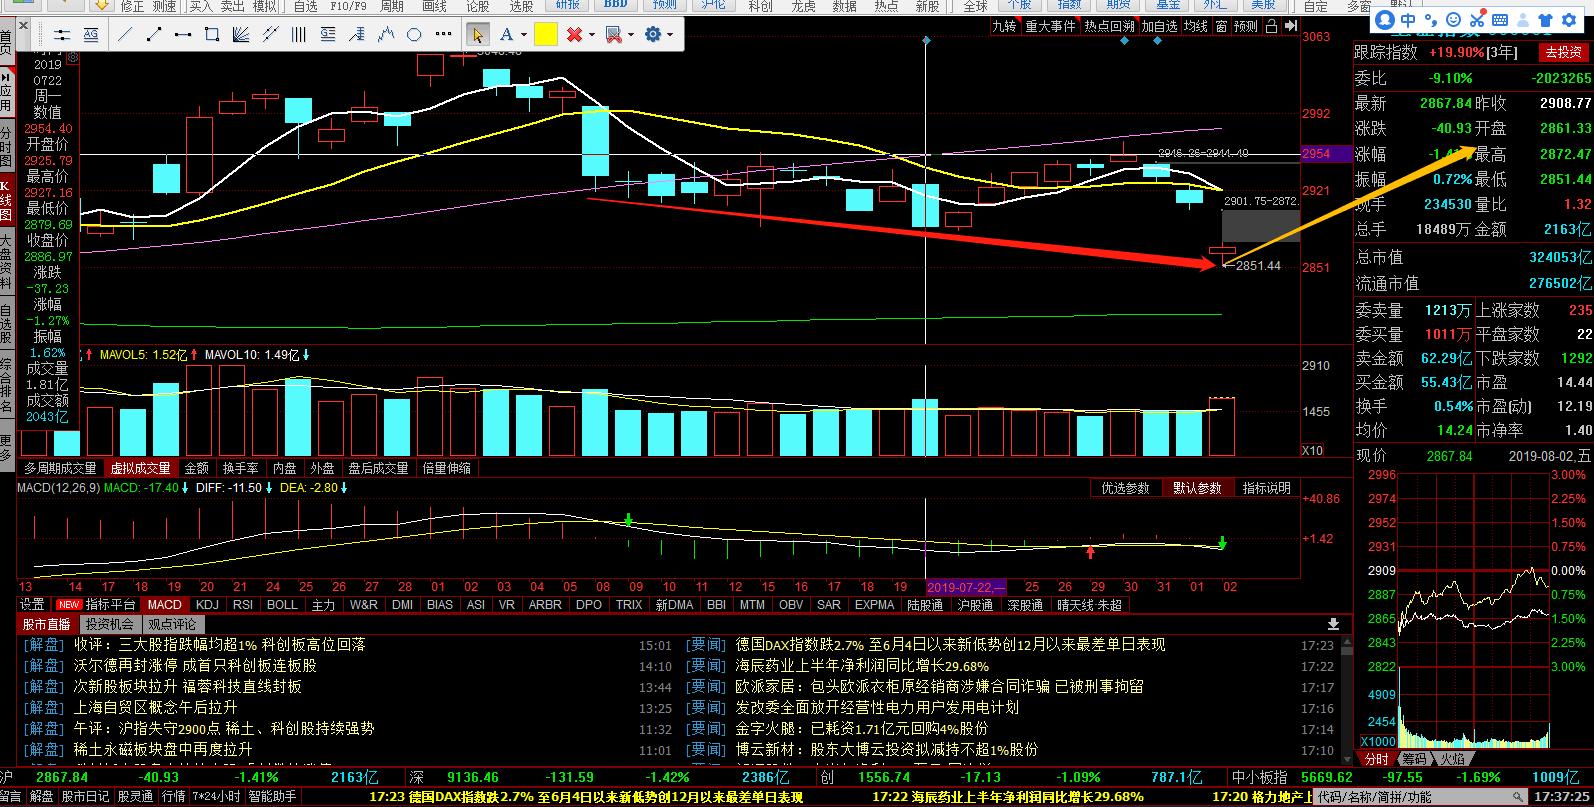Select the AG text label drawing tool
The height and width of the screenshot is (807, 1594).
pyautogui.click(x=91, y=34)
